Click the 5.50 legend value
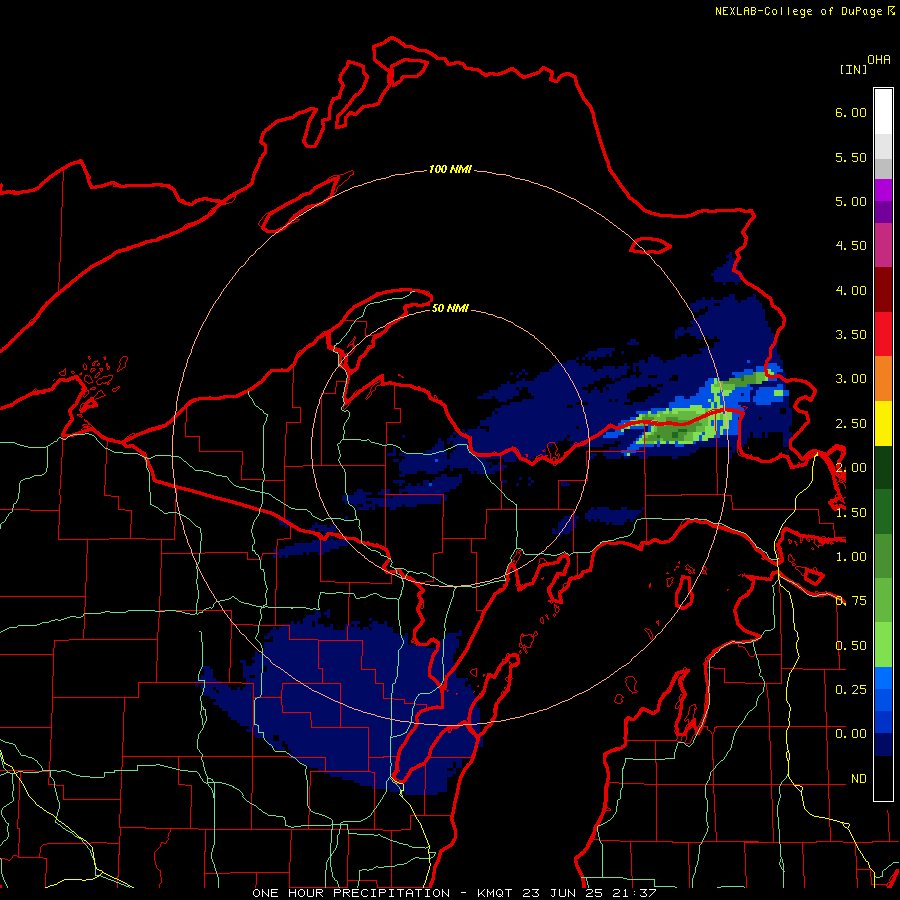The height and width of the screenshot is (900, 900). click(x=851, y=157)
